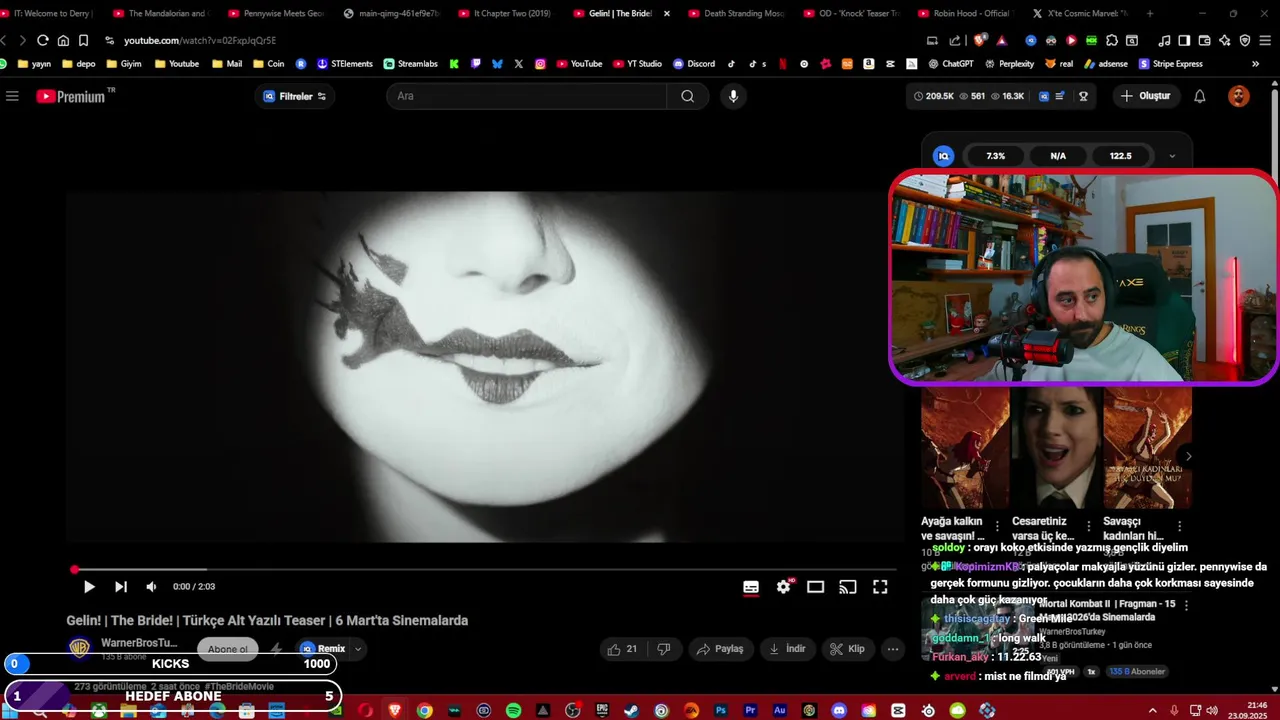Image resolution: width=1280 pixels, height=720 pixels.
Task: Reload the page in browser
Action: (42, 40)
